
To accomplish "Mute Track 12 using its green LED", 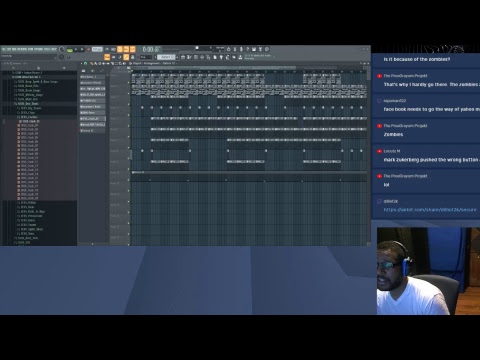I will click(x=129, y=201).
